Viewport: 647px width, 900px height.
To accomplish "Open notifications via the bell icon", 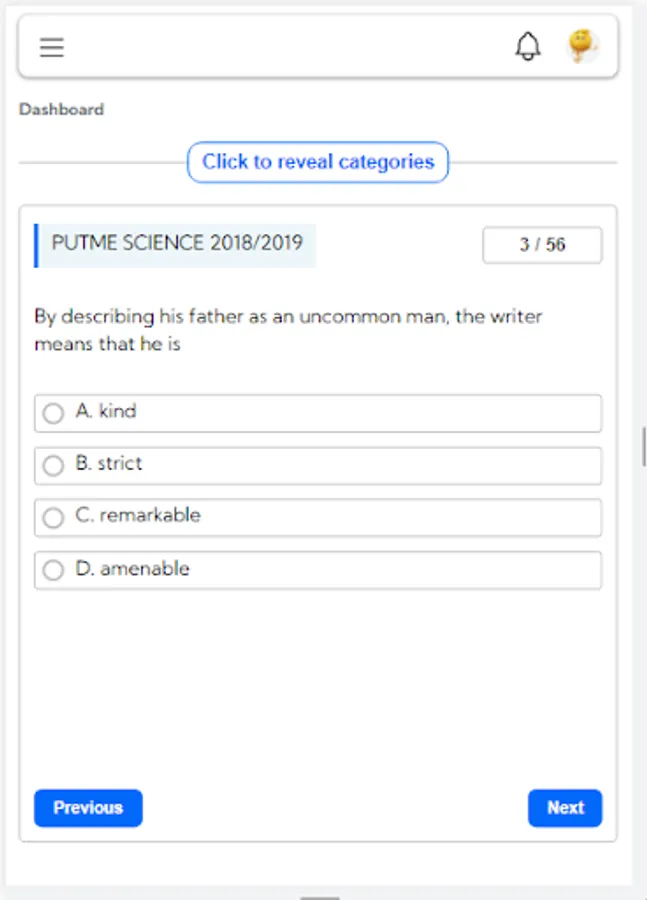I will (528, 46).
